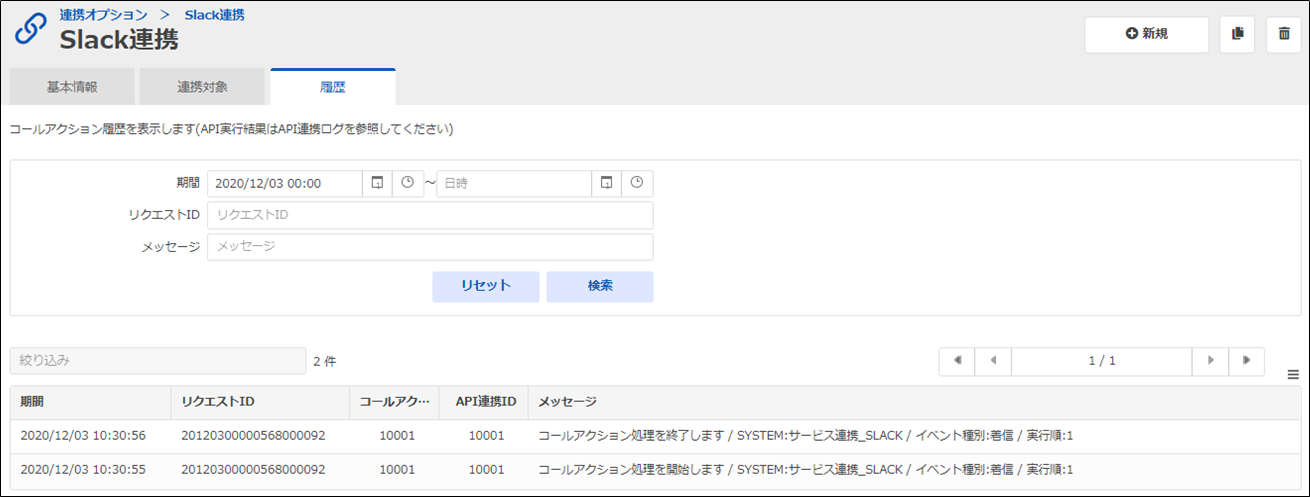Click the page indicator 1 / 1
The width and height of the screenshot is (1310, 497).
pos(1102,361)
